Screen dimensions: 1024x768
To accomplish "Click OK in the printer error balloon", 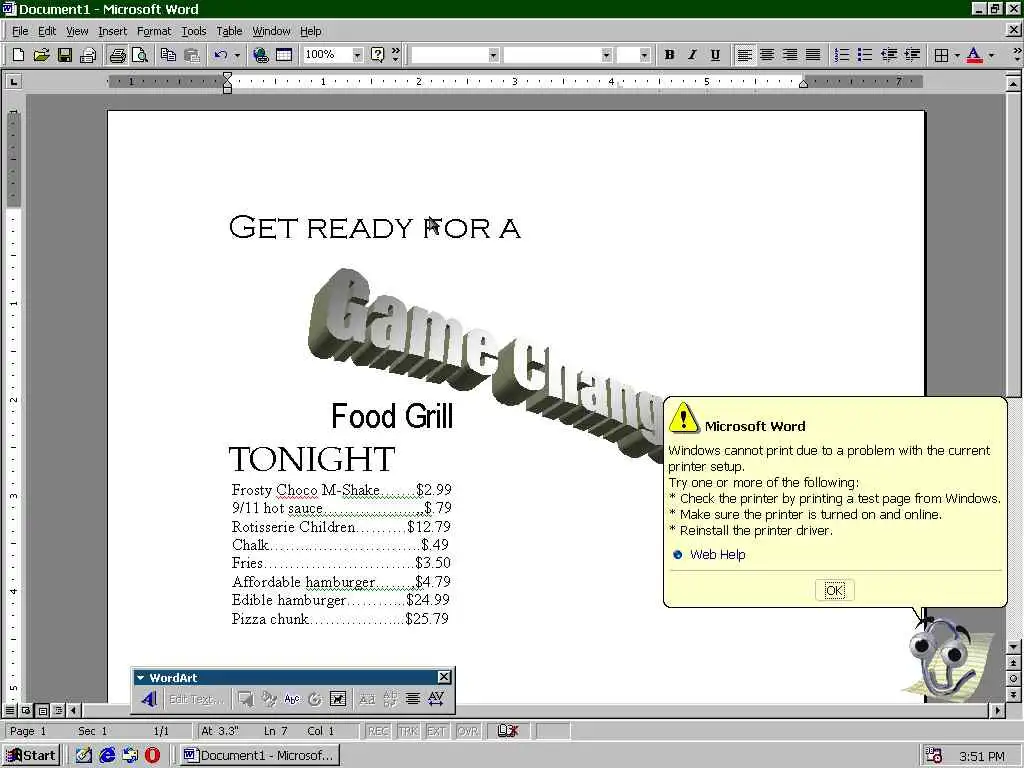I will point(834,590).
